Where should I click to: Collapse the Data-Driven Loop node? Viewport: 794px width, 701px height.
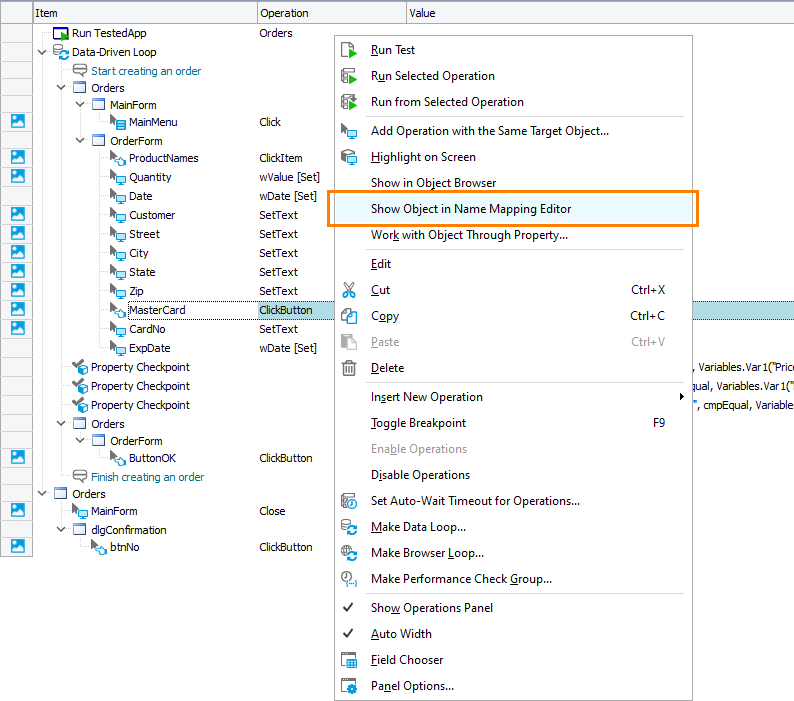tap(42, 52)
